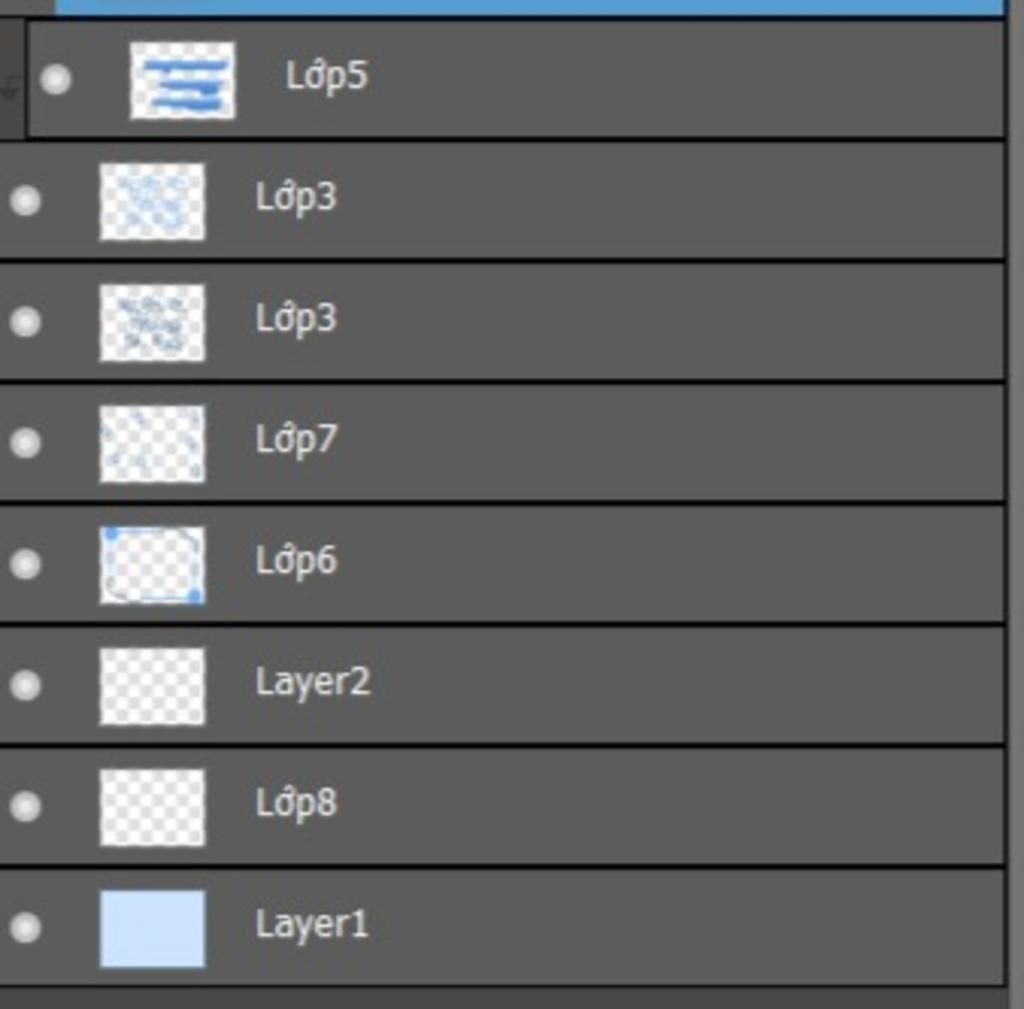Click the Lớp7 layer thumbnail
The width and height of the screenshot is (1024, 1009).
[152, 444]
